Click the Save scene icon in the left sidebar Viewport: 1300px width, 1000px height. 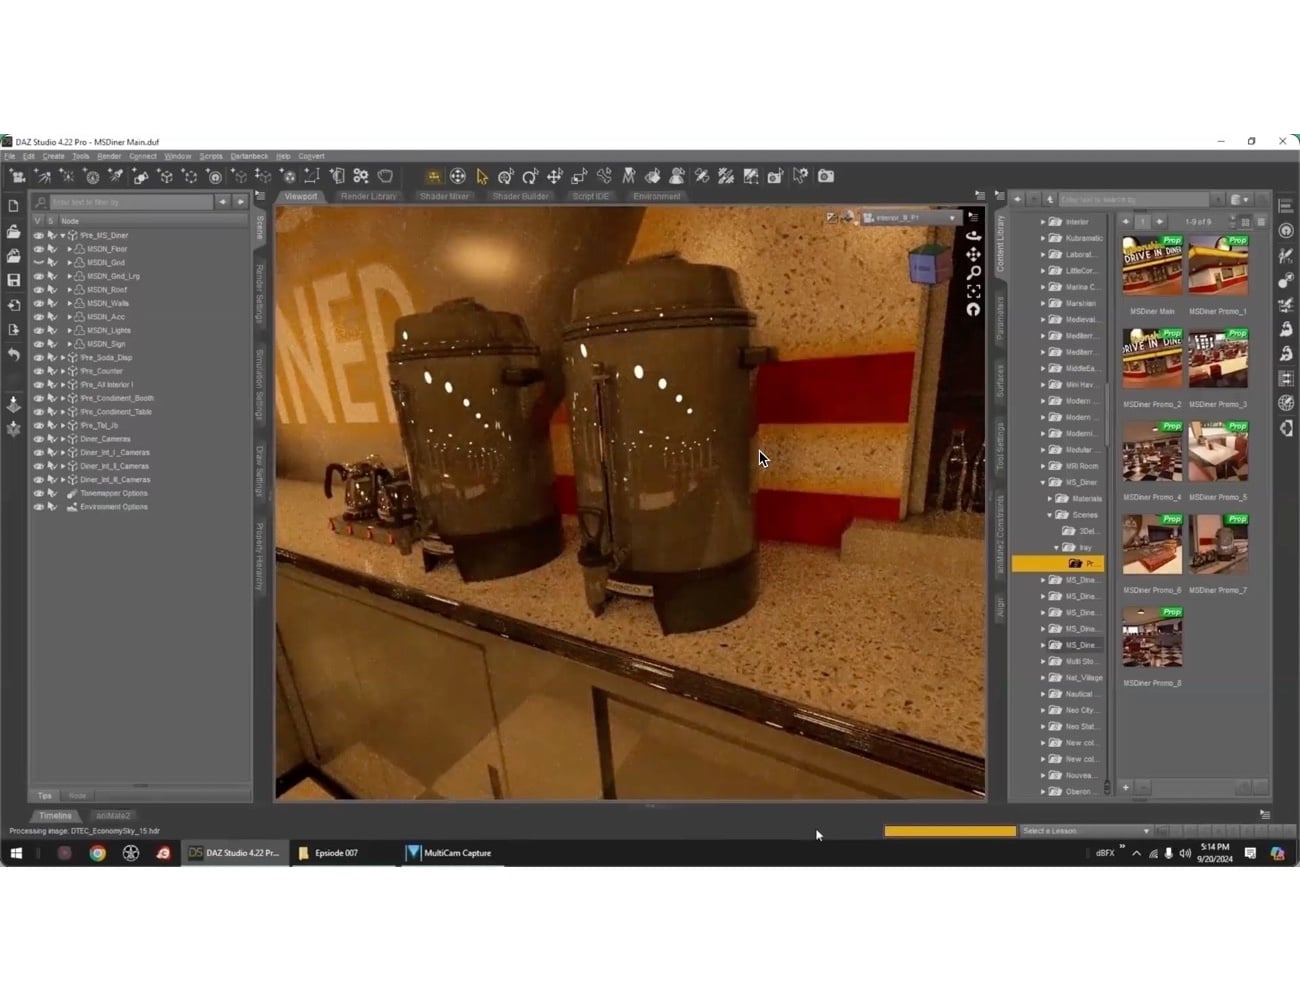pos(14,281)
